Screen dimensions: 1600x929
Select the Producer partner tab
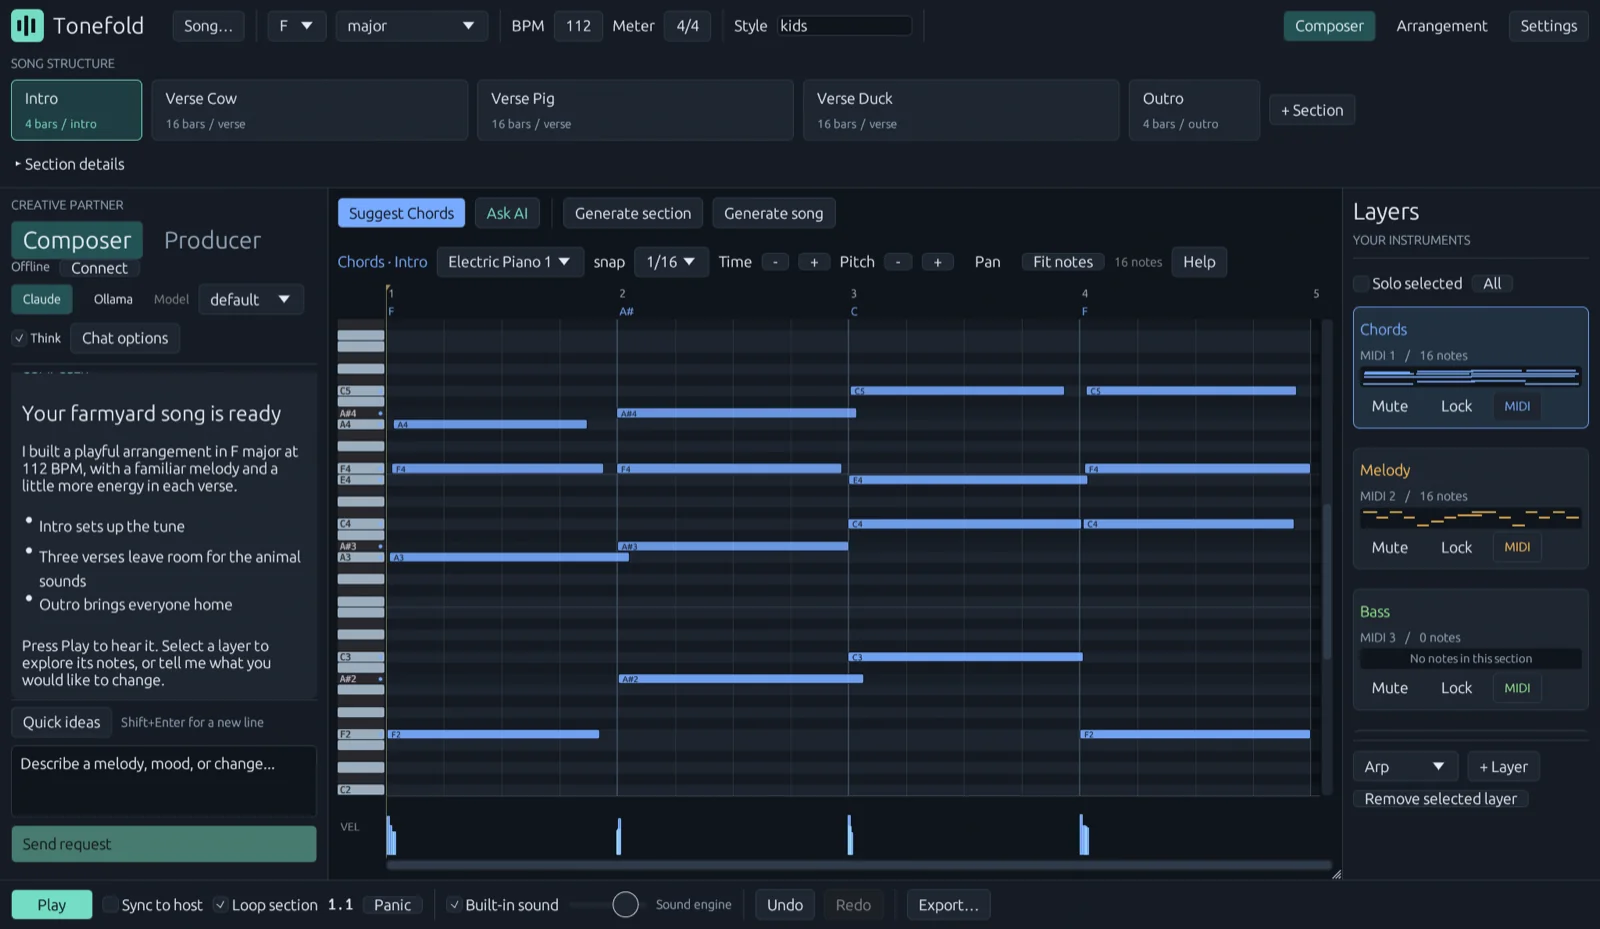pyautogui.click(x=212, y=240)
